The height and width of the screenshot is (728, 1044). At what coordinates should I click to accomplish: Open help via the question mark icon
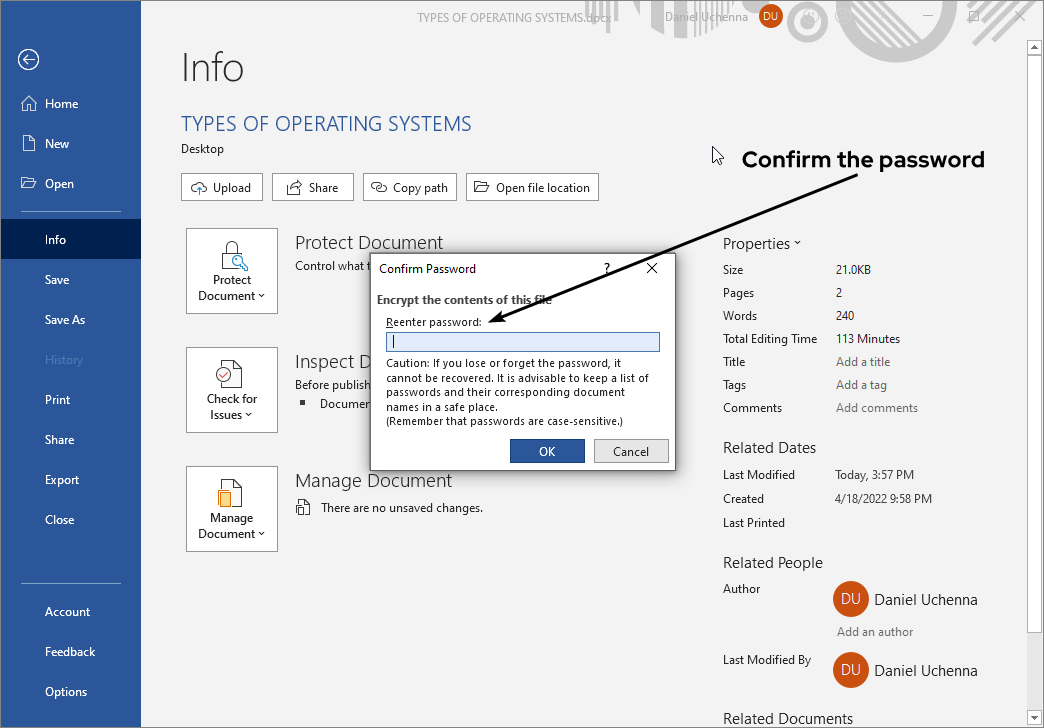point(606,269)
